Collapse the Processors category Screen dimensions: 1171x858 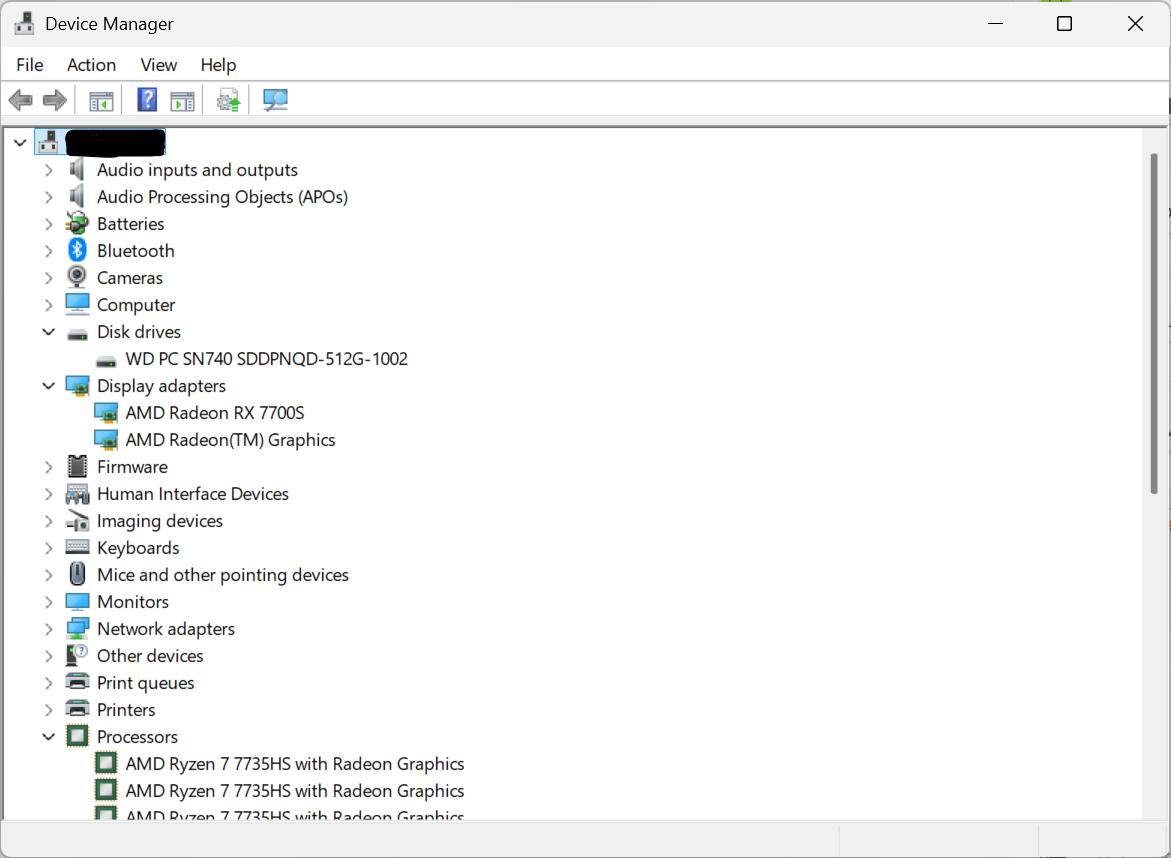click(x=48, y=737)
